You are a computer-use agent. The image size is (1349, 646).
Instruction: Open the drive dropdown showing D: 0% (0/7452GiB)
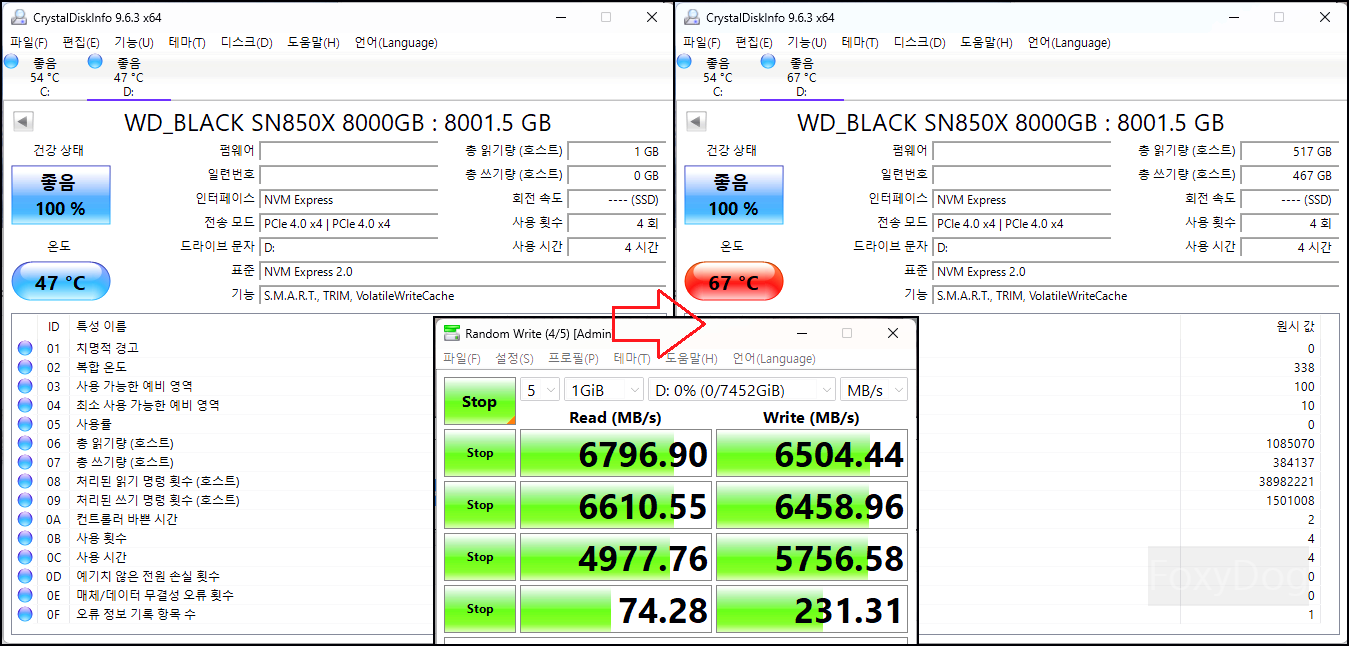click(742, 390)
